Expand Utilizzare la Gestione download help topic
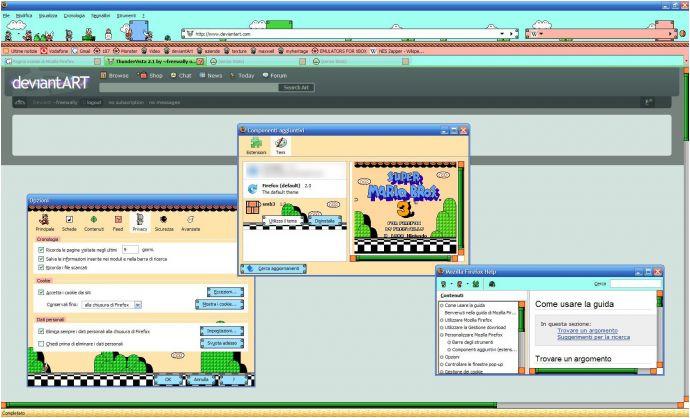Screen dimensions: 690x418 pos(441,327)
